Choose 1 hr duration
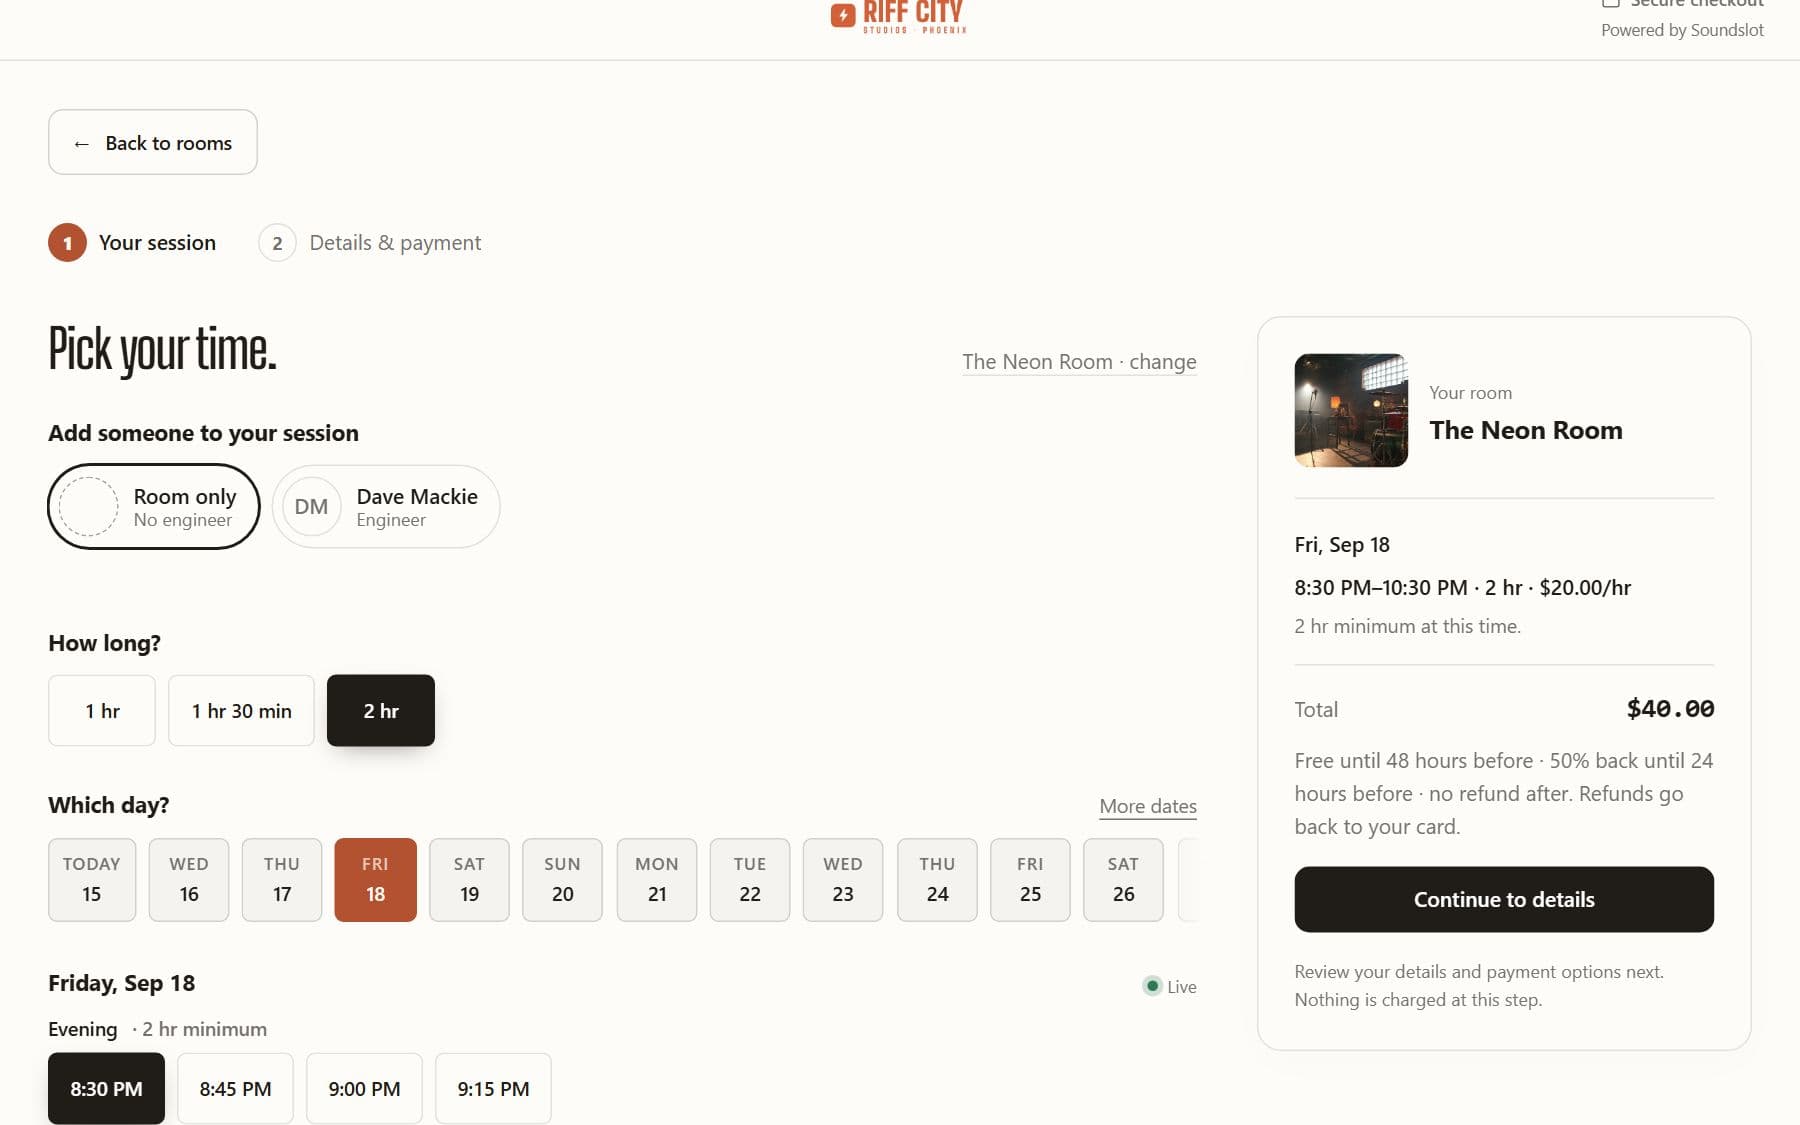Screen dimensions: 1800x1125 click(x=102, y=710)
